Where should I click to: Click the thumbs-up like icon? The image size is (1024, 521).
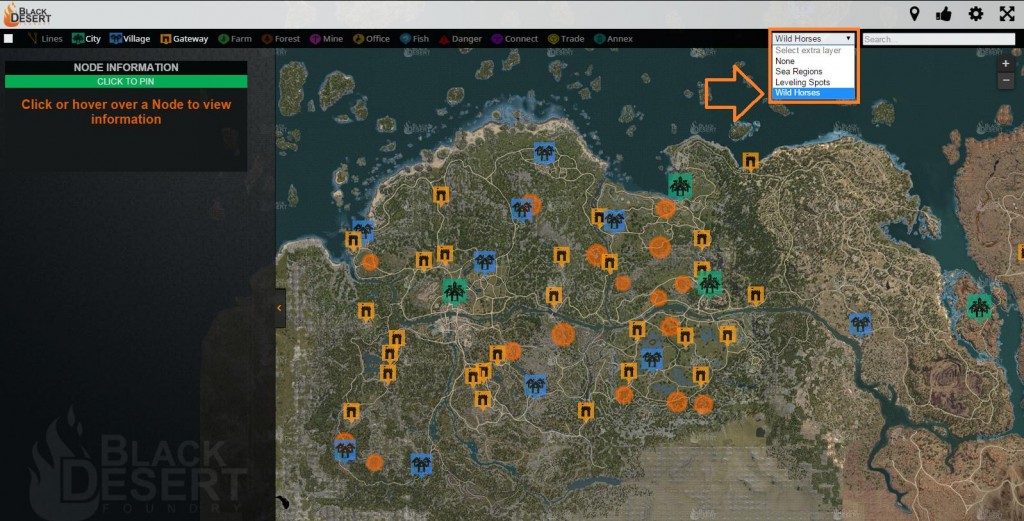pos(944,14)
